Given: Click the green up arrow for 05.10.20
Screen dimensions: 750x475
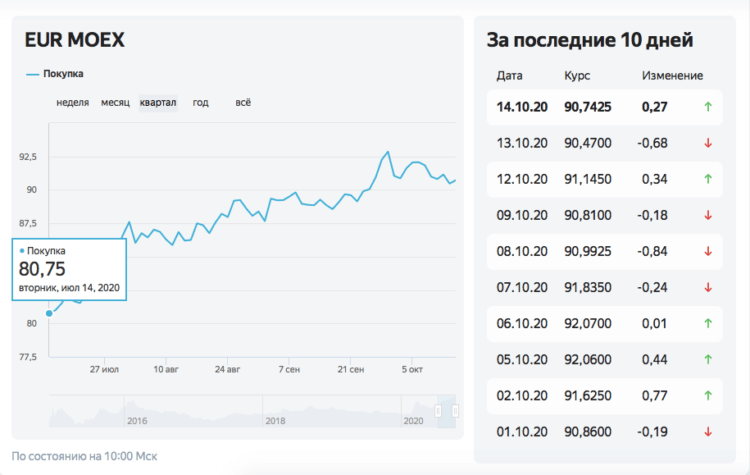Looking at the screenshot, I should pos(708,360).
